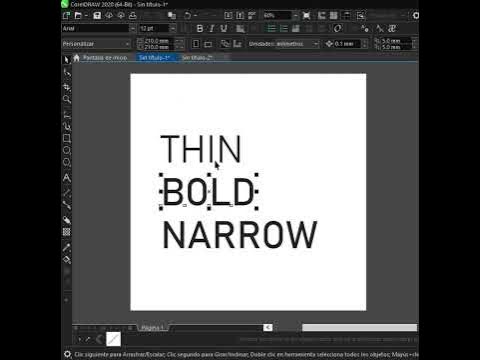The height and width of the screenshot is (360, 480).
Task: Open the 12 pt font size dropdown
Action: pos(172,29)
